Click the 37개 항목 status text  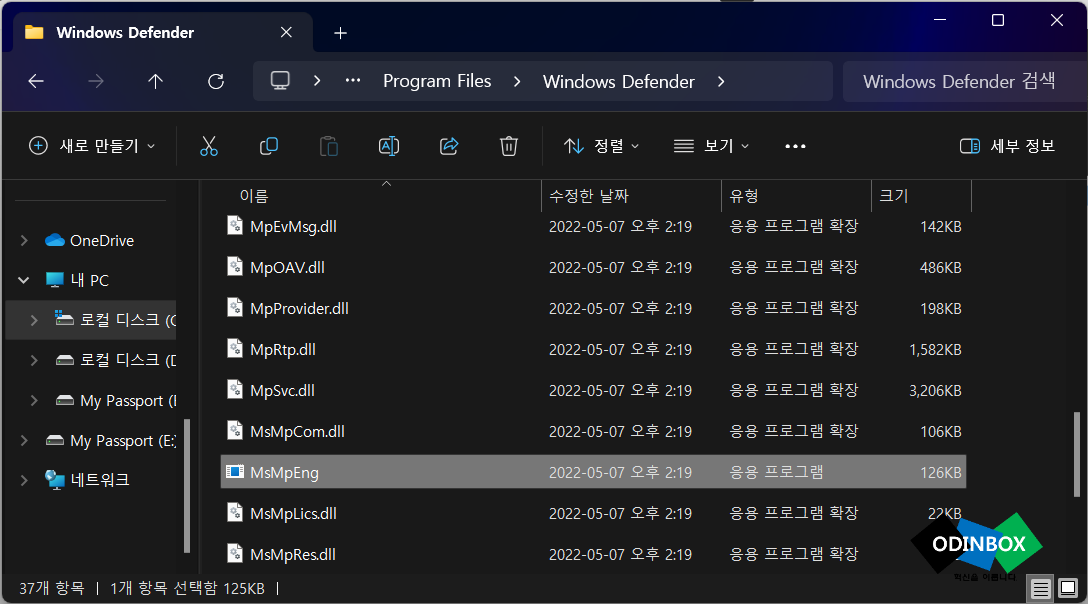[x=51, y=588]
